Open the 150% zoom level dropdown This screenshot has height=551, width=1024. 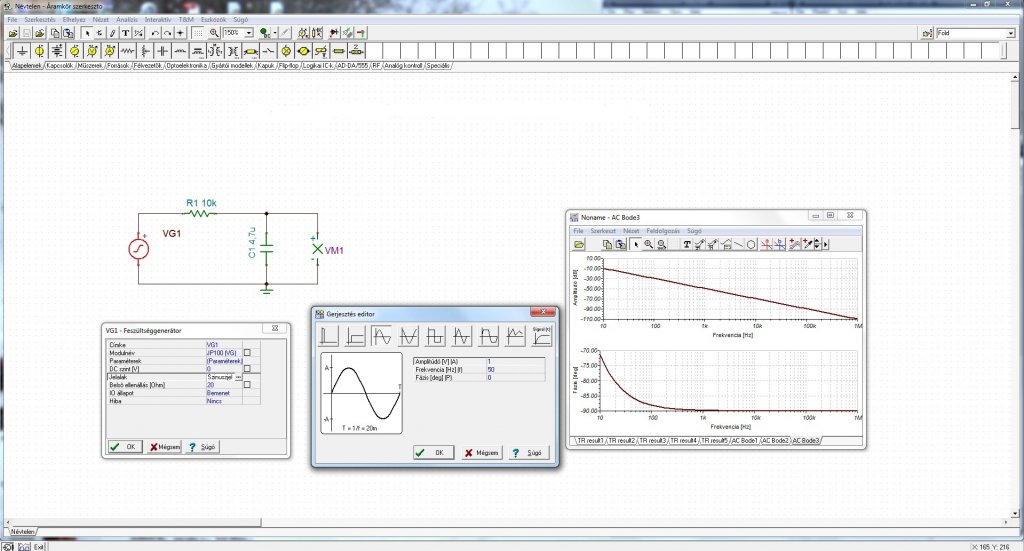(x=249, y=33)
